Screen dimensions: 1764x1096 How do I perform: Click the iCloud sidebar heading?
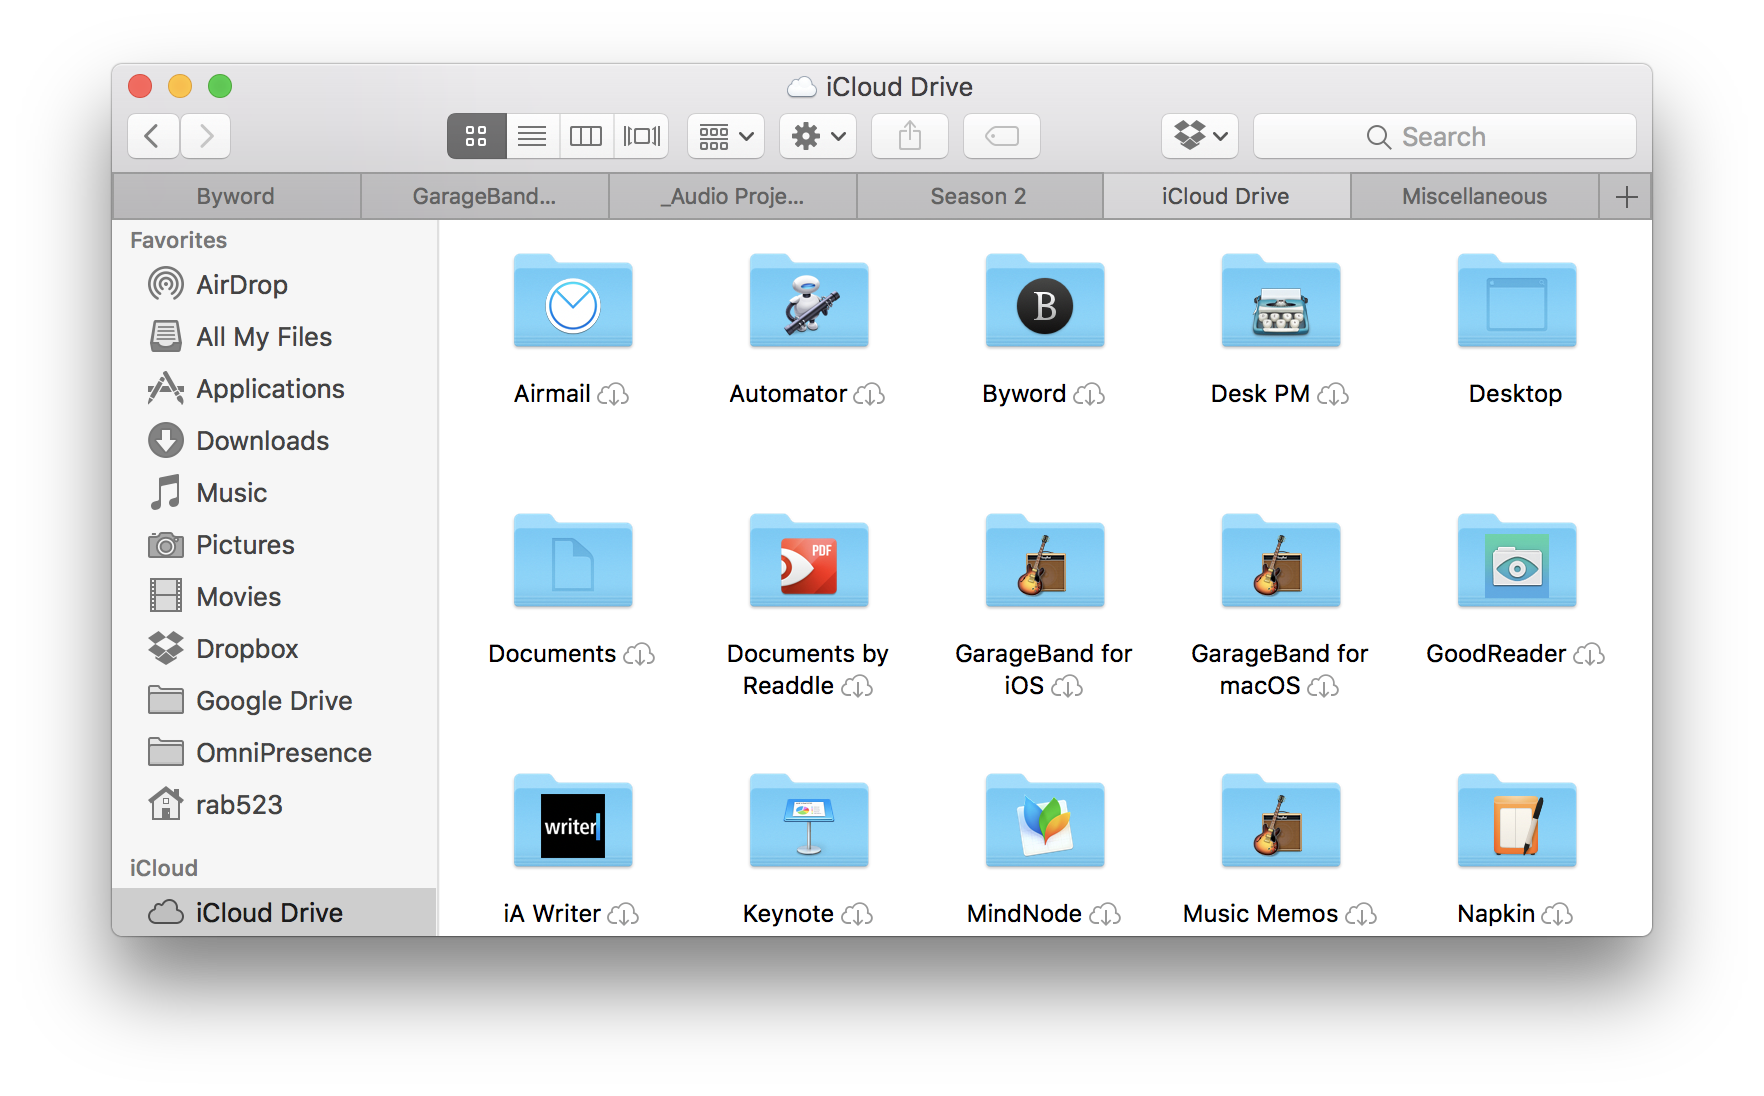pyautogui.click(x=164, y=868)
